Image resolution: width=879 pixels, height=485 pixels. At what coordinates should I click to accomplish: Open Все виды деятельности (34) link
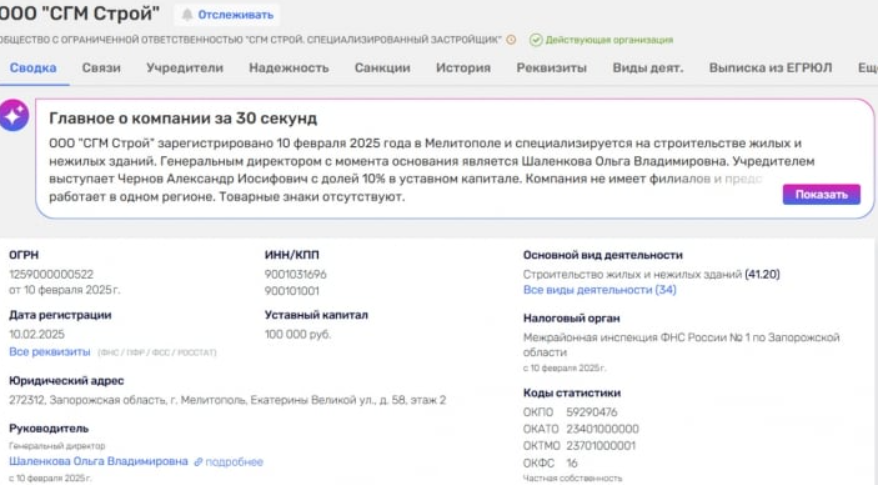(x=599, y=290)
